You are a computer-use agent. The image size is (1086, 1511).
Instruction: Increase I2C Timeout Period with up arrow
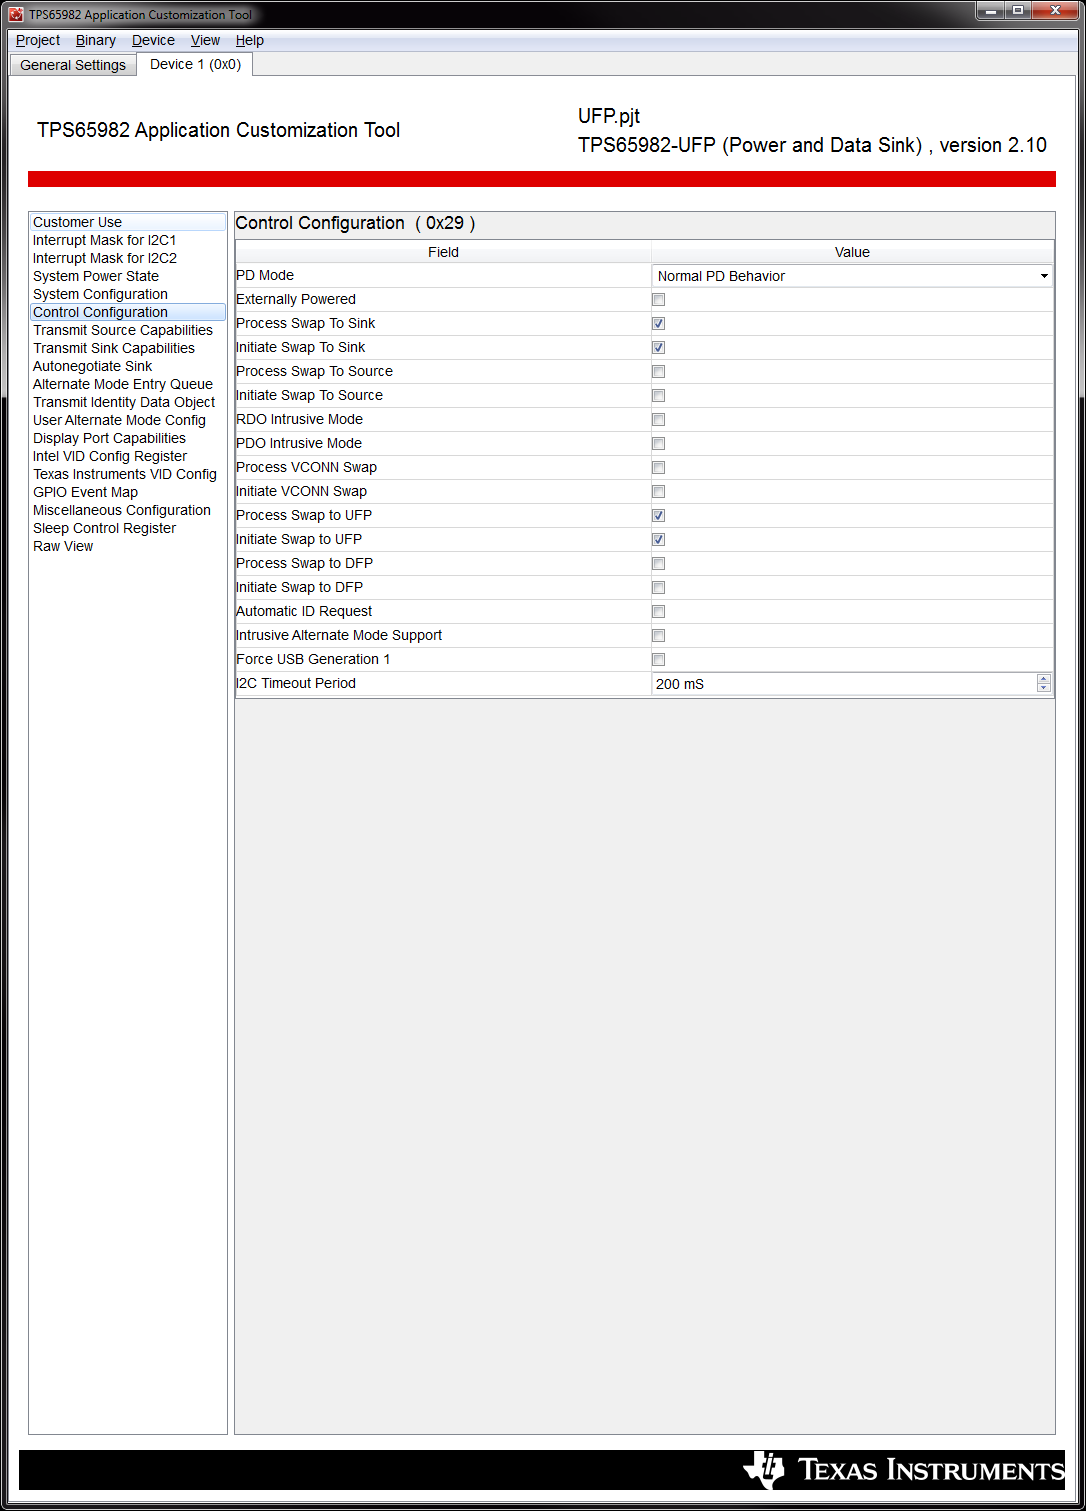tap(1044, 679)
